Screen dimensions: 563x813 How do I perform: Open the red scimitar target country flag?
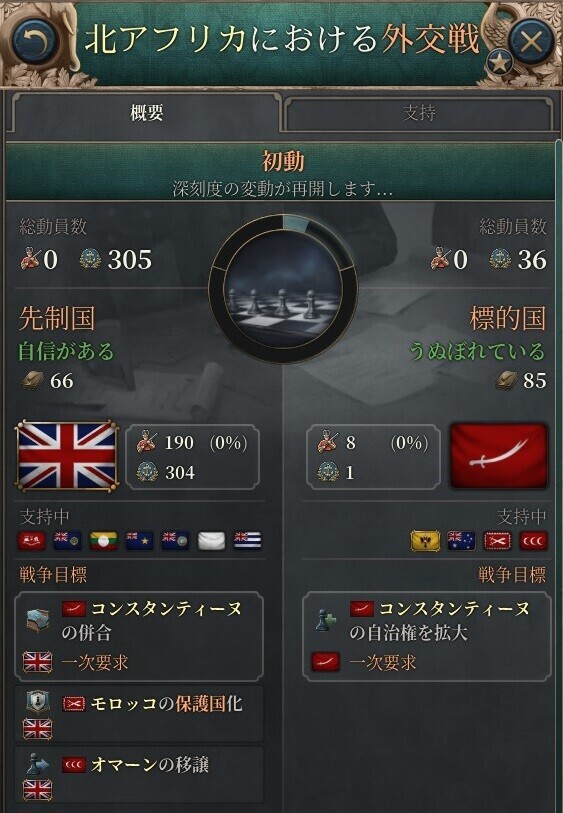click(499, 456)
